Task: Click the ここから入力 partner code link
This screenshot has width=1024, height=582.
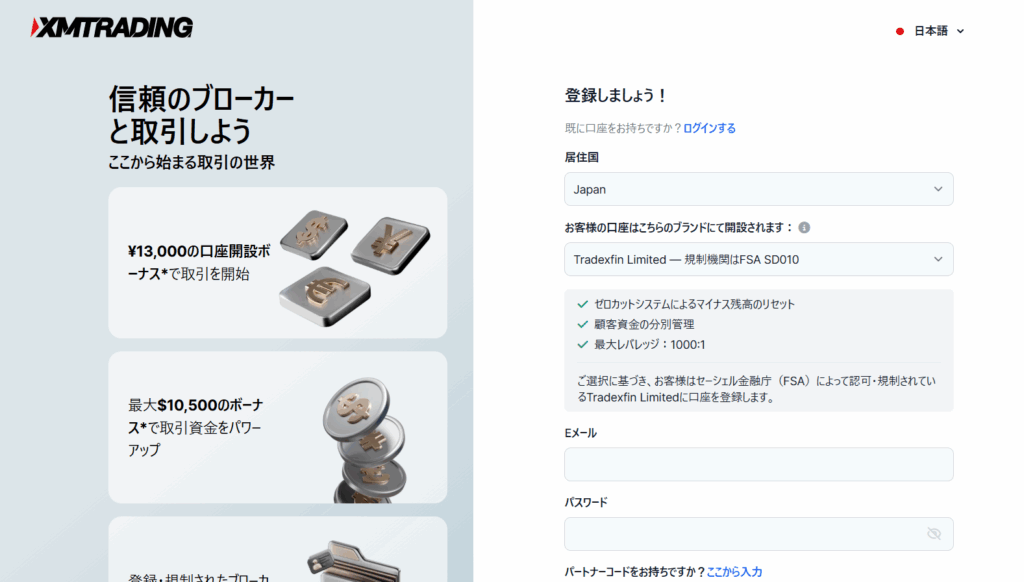Action: click(734, 572)
